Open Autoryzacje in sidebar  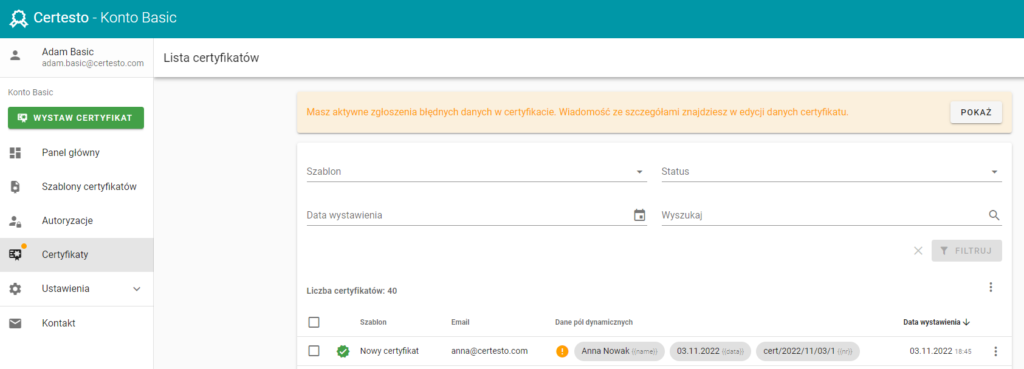click(x=76, y=221)
